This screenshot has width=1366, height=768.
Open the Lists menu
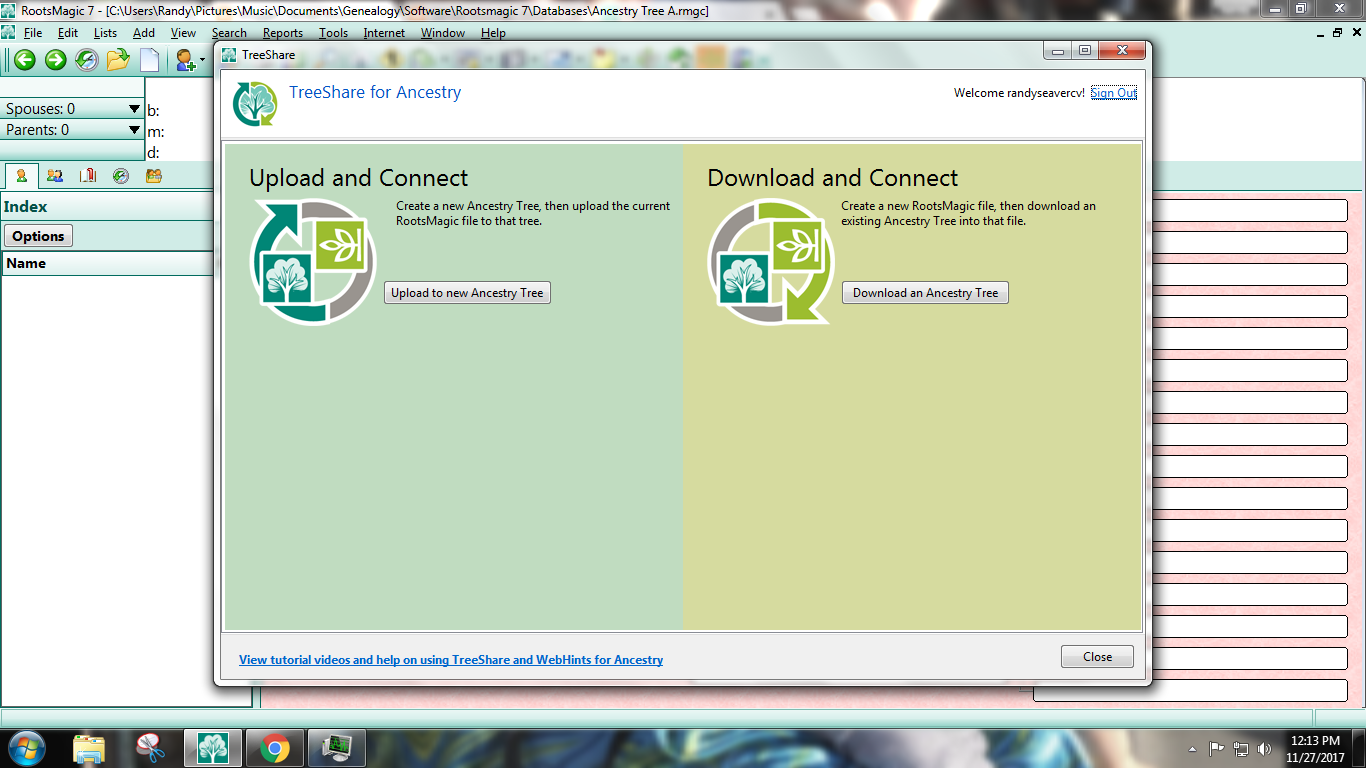point(105,33)
